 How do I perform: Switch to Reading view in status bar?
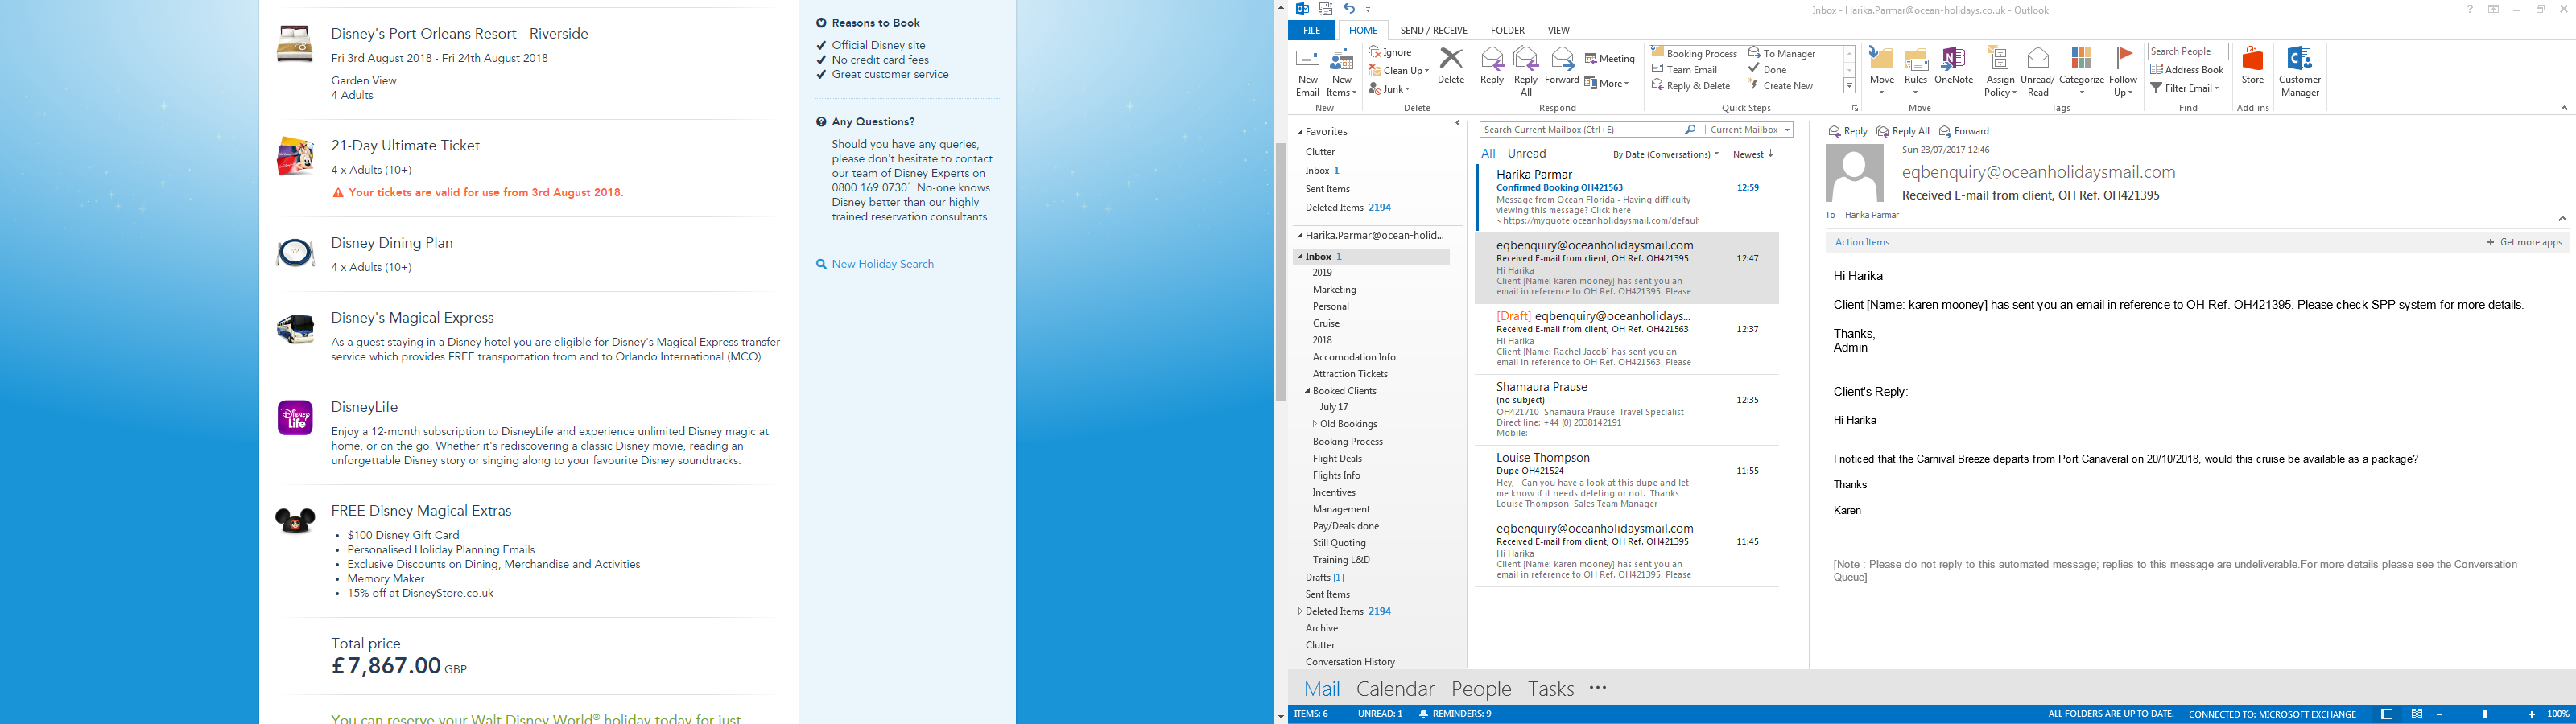(2417, 714)
